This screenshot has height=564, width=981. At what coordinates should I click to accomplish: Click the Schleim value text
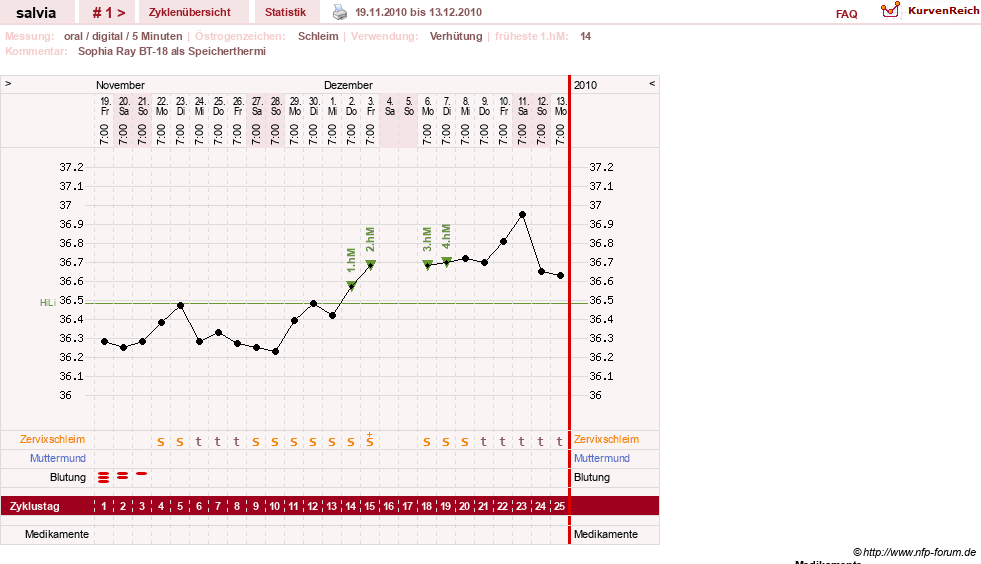pyautogui.click(x=318, y=36)
